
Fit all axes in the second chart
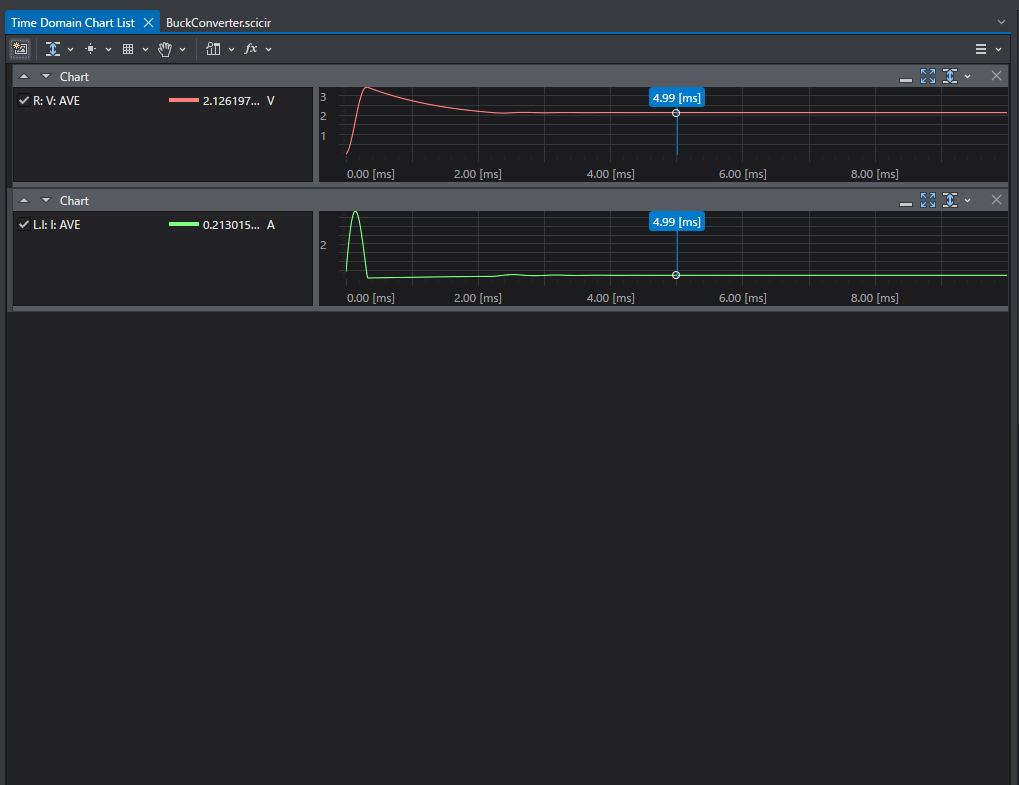[x=928, y=200]
